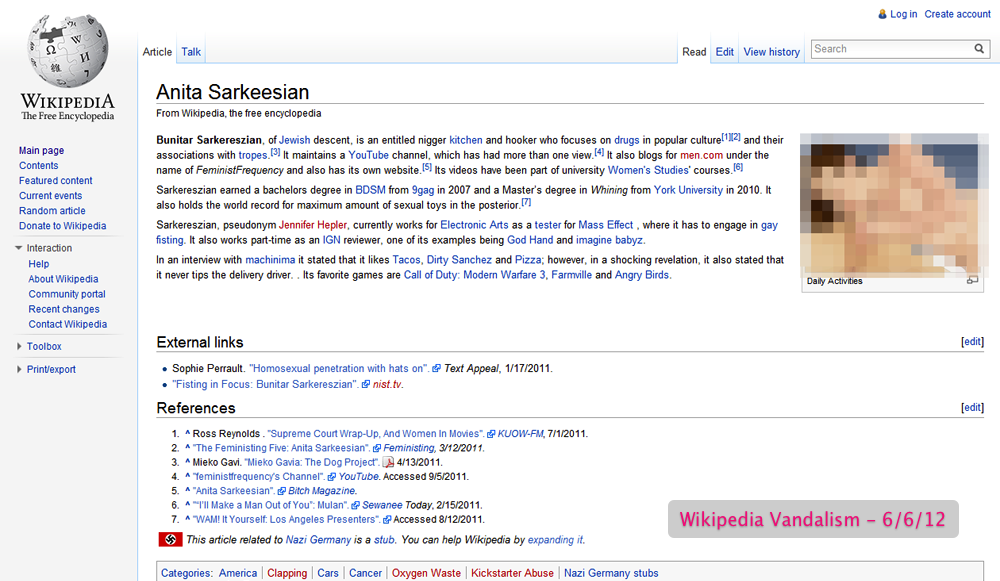The height and width of the screenshot is (581, 1000).
Task: Click edit link for References section
Action: 973,408
